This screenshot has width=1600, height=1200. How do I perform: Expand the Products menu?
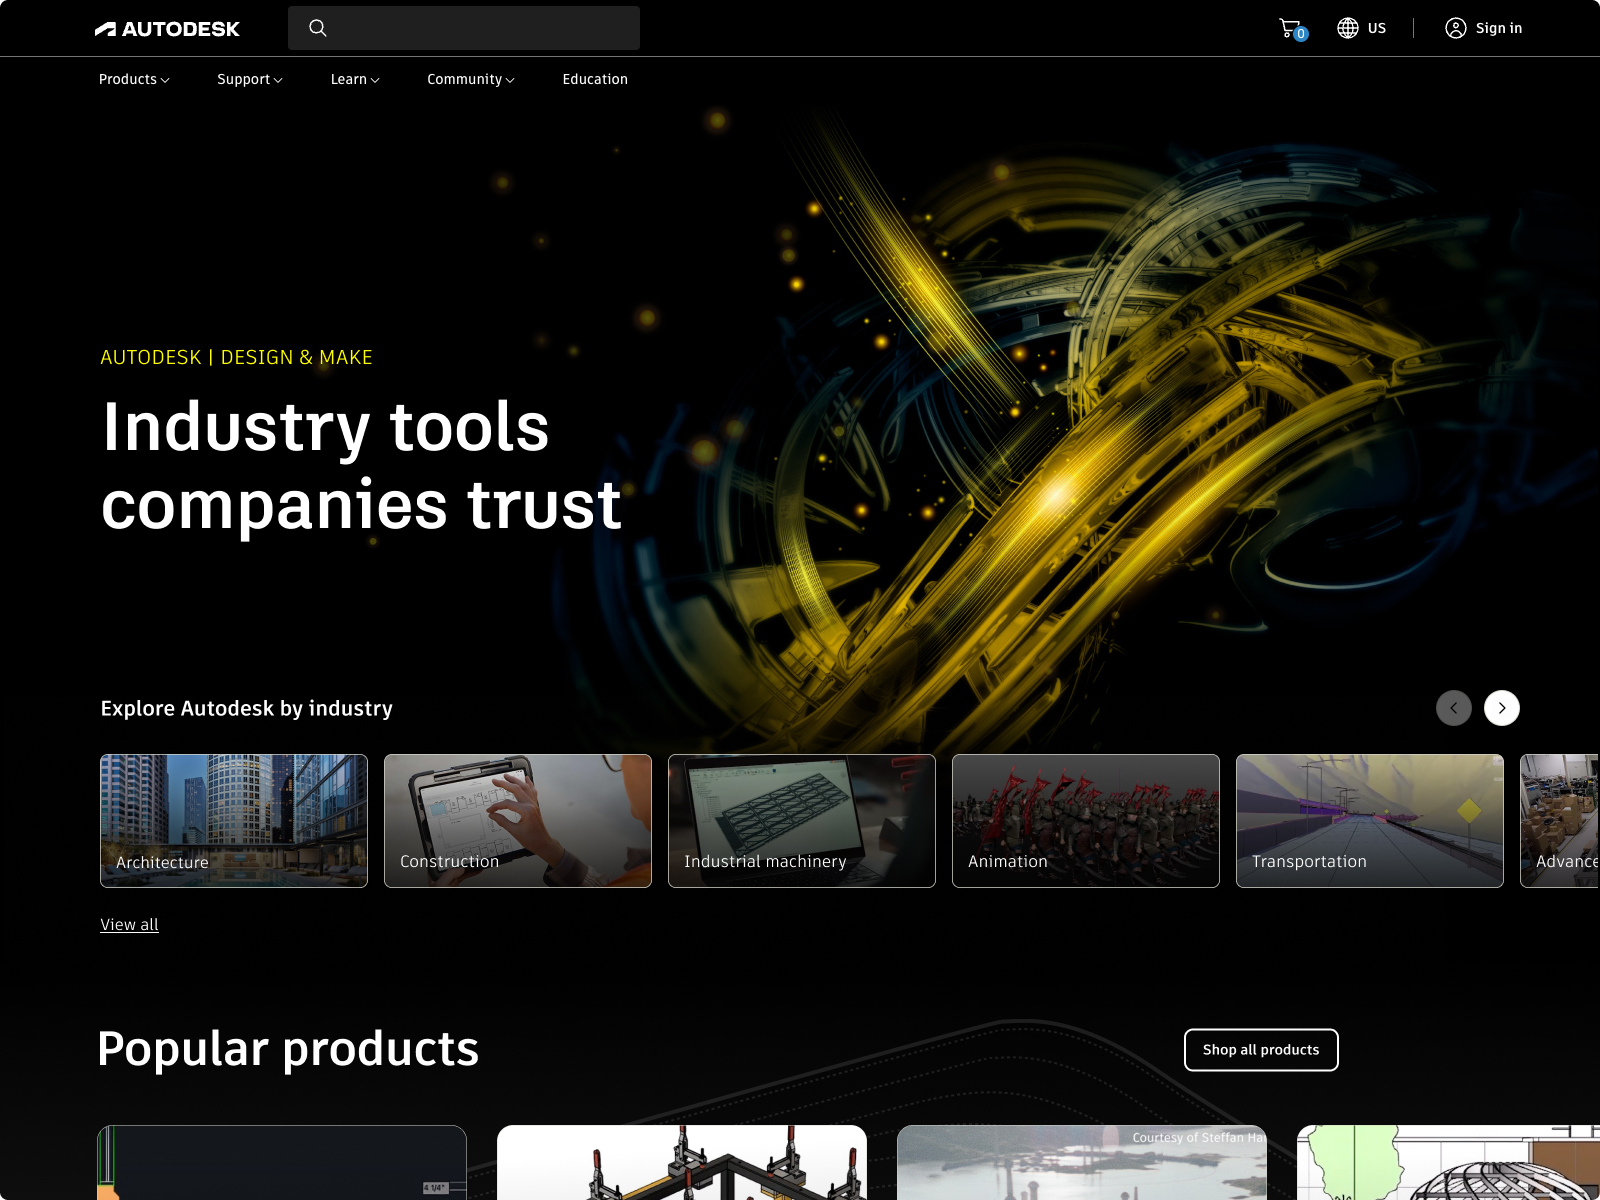tap(134, 79)
